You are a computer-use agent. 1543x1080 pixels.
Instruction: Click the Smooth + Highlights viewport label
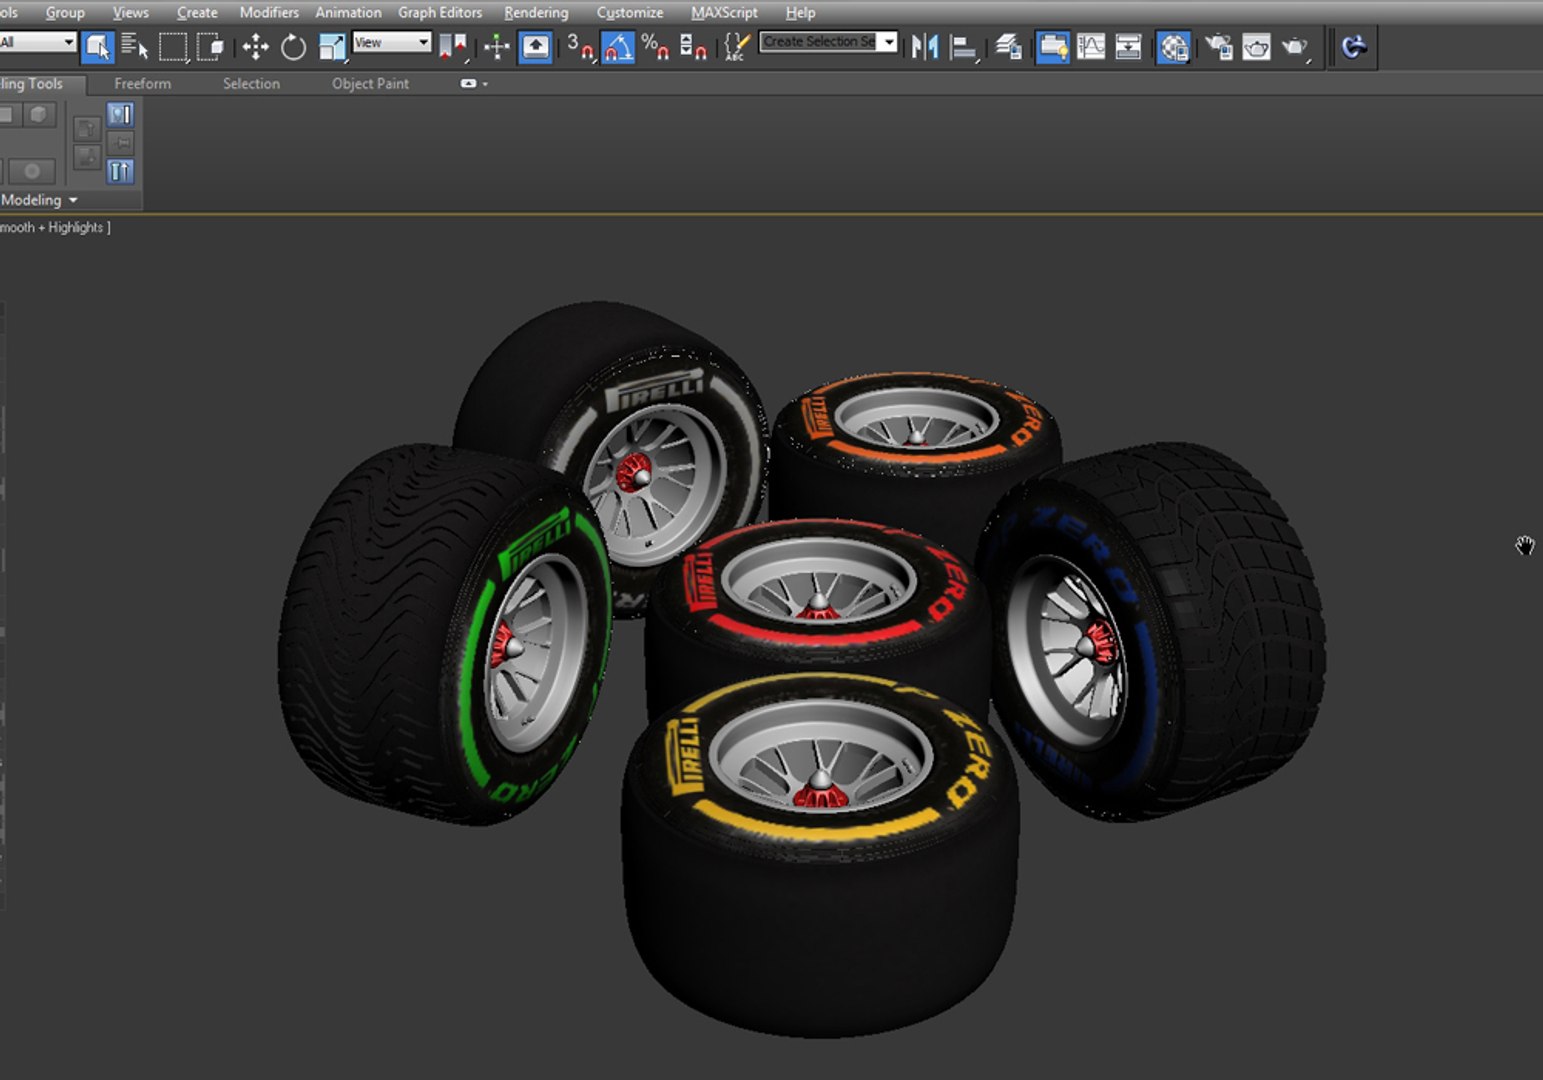[55, 228]
